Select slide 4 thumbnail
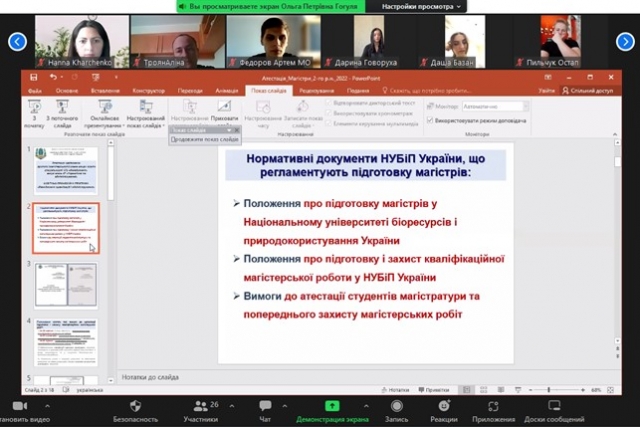The height and width of the screenshot is (427, 640). tap(66, 342)
